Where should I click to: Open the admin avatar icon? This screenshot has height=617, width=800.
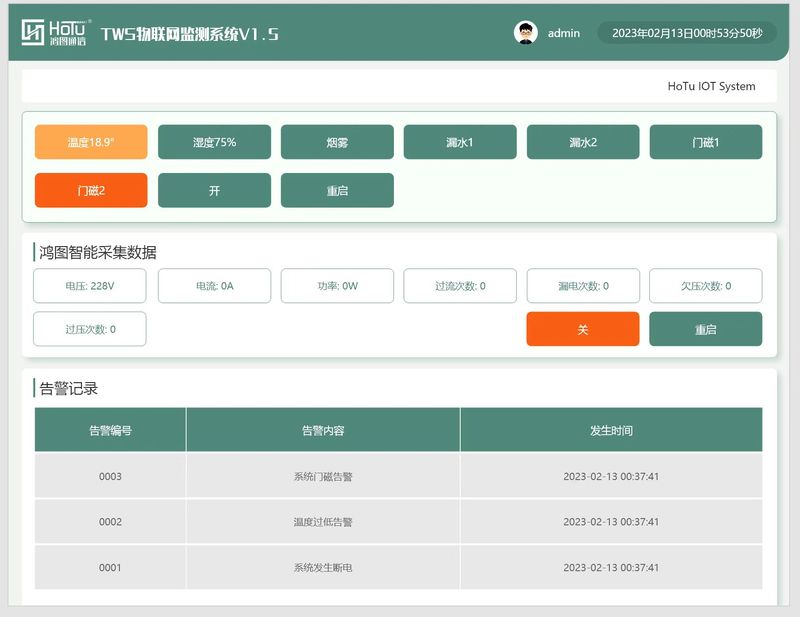[526, 33]
